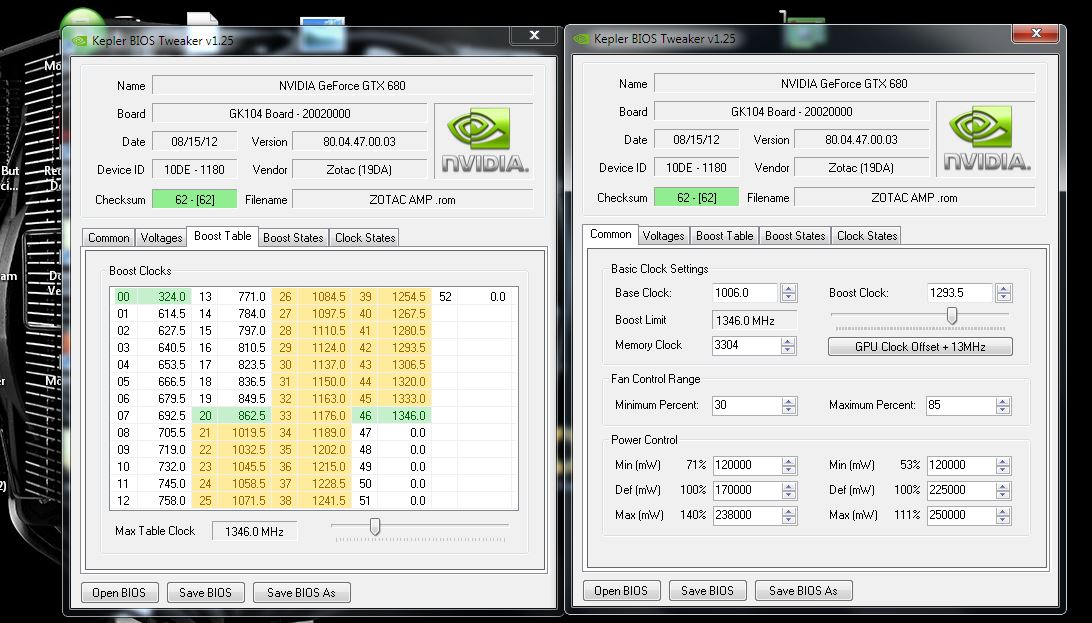Click left window title bar NVIDIA icon
This screenshot has width=1092, height=623.
click(x=80, y=40)
